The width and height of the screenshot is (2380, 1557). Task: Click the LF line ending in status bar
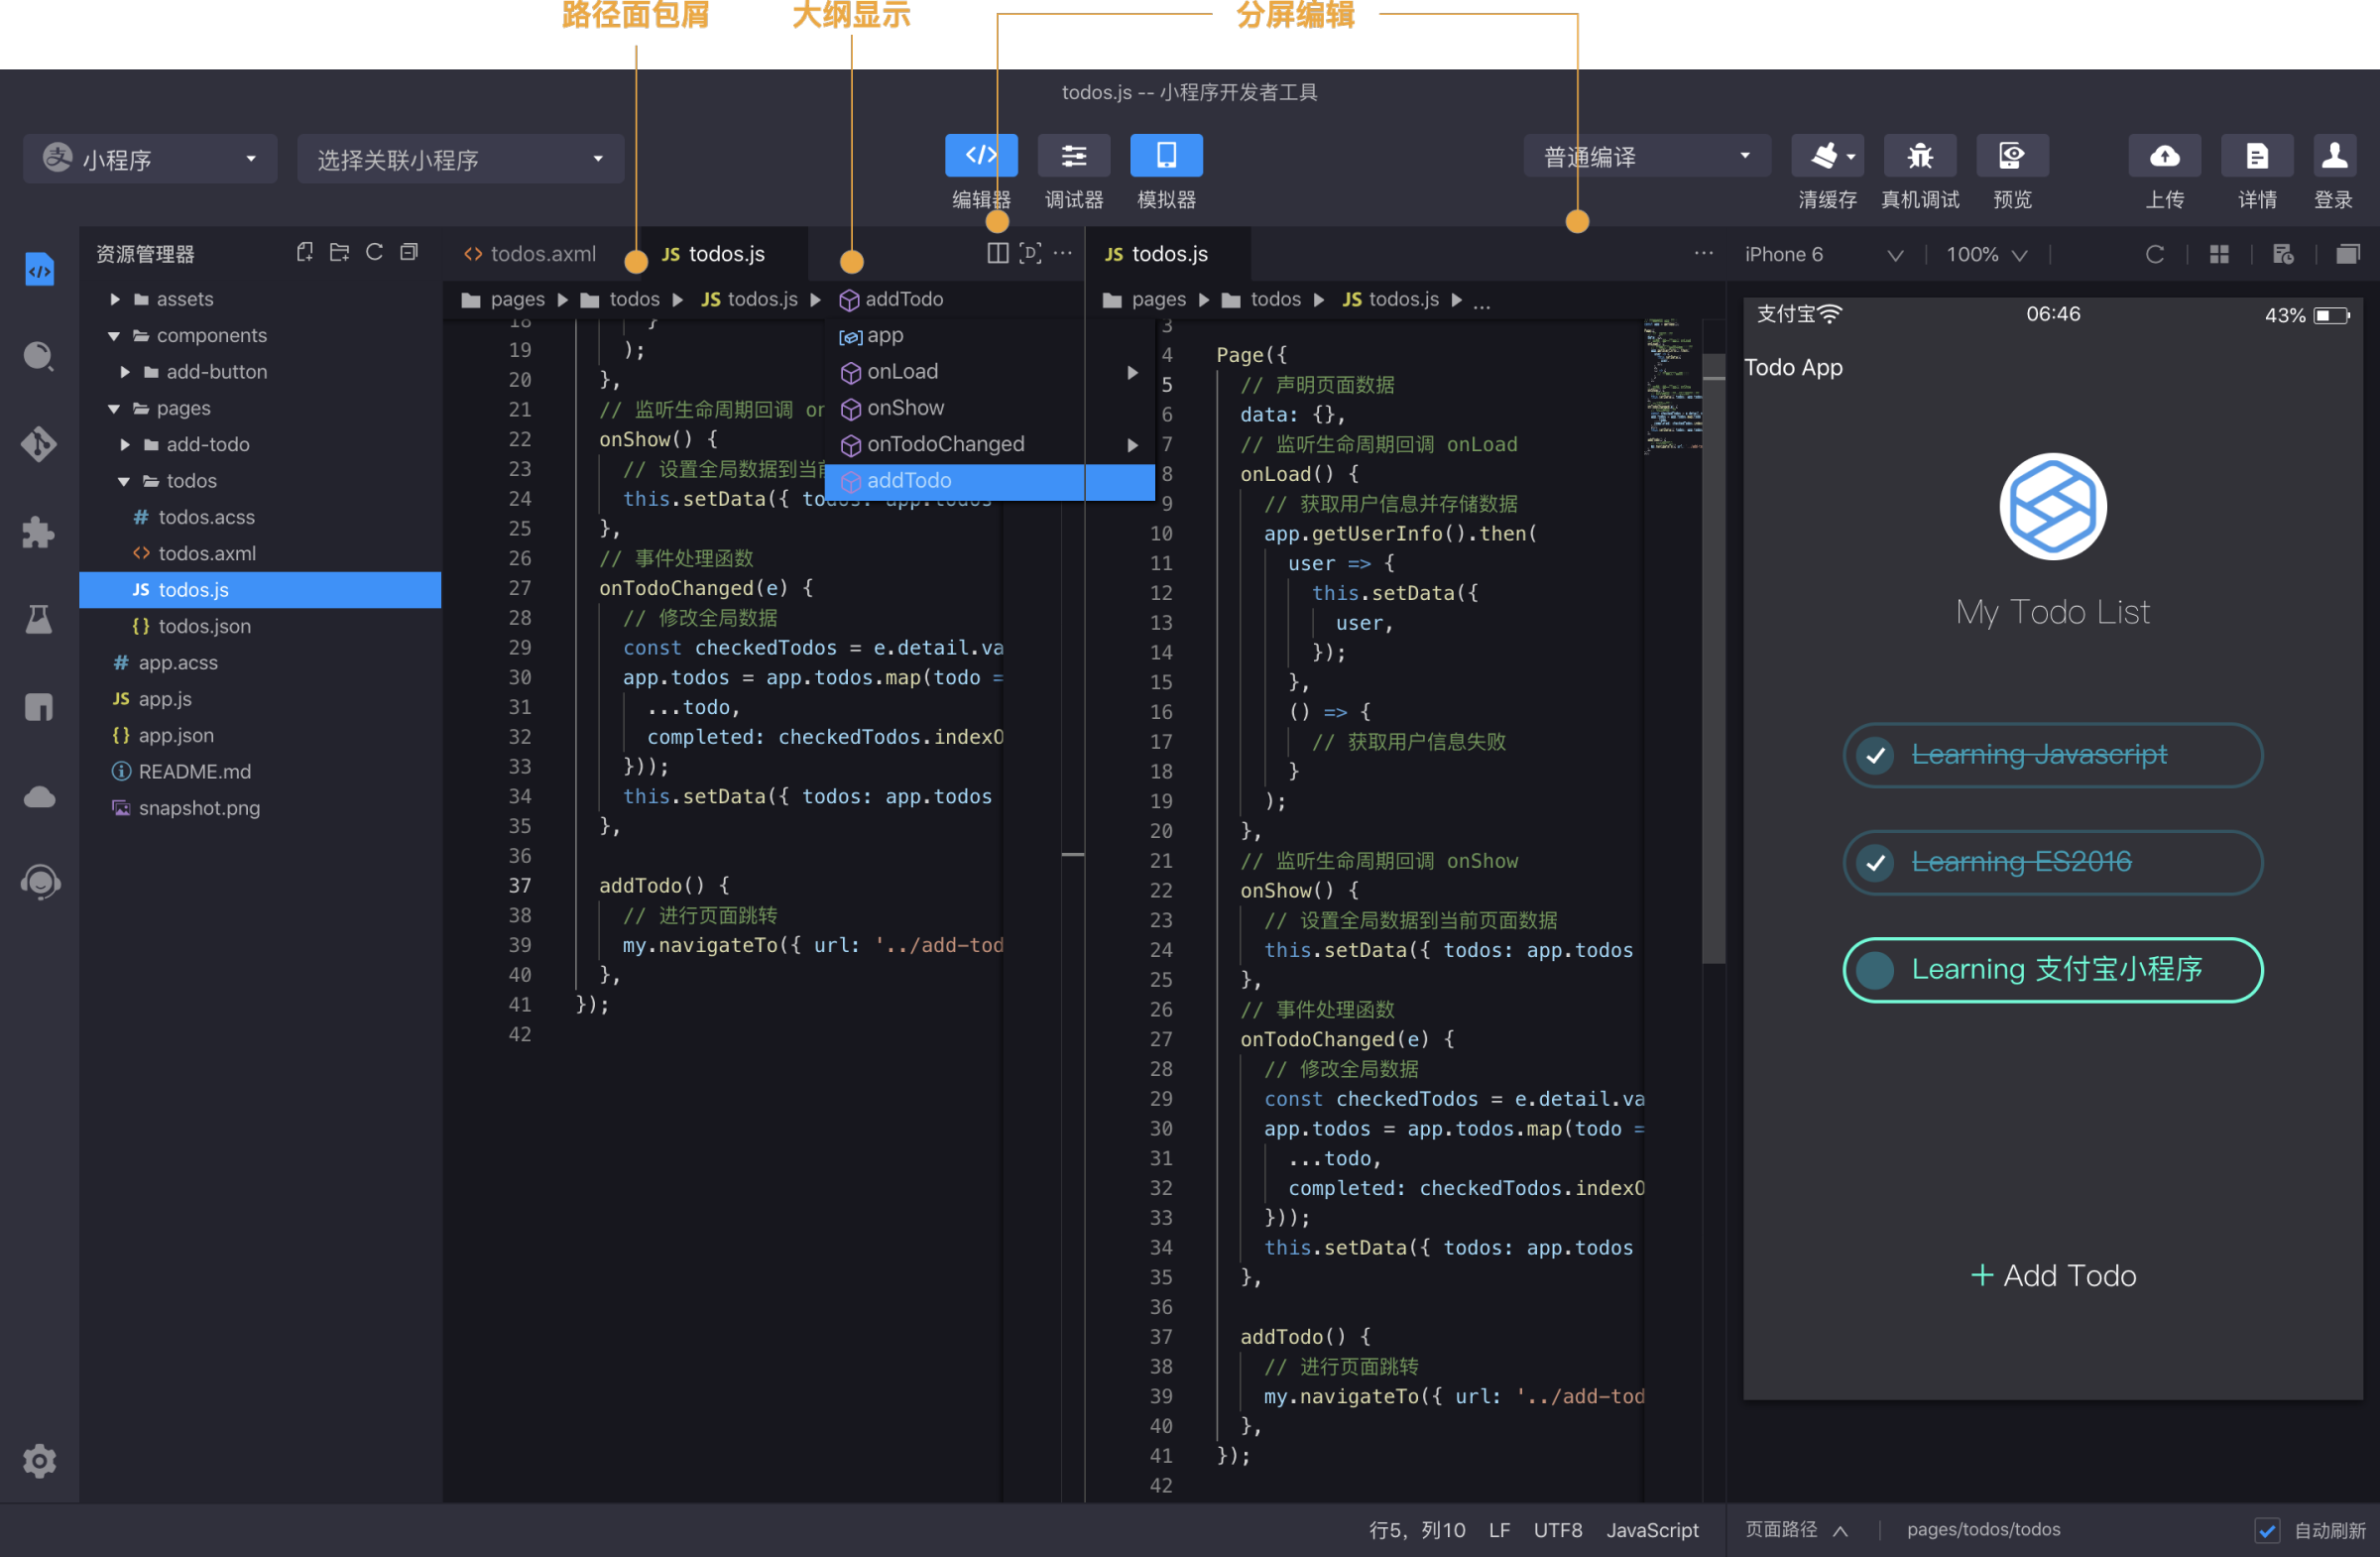pyautogui.click(x=1499, y=1530)
